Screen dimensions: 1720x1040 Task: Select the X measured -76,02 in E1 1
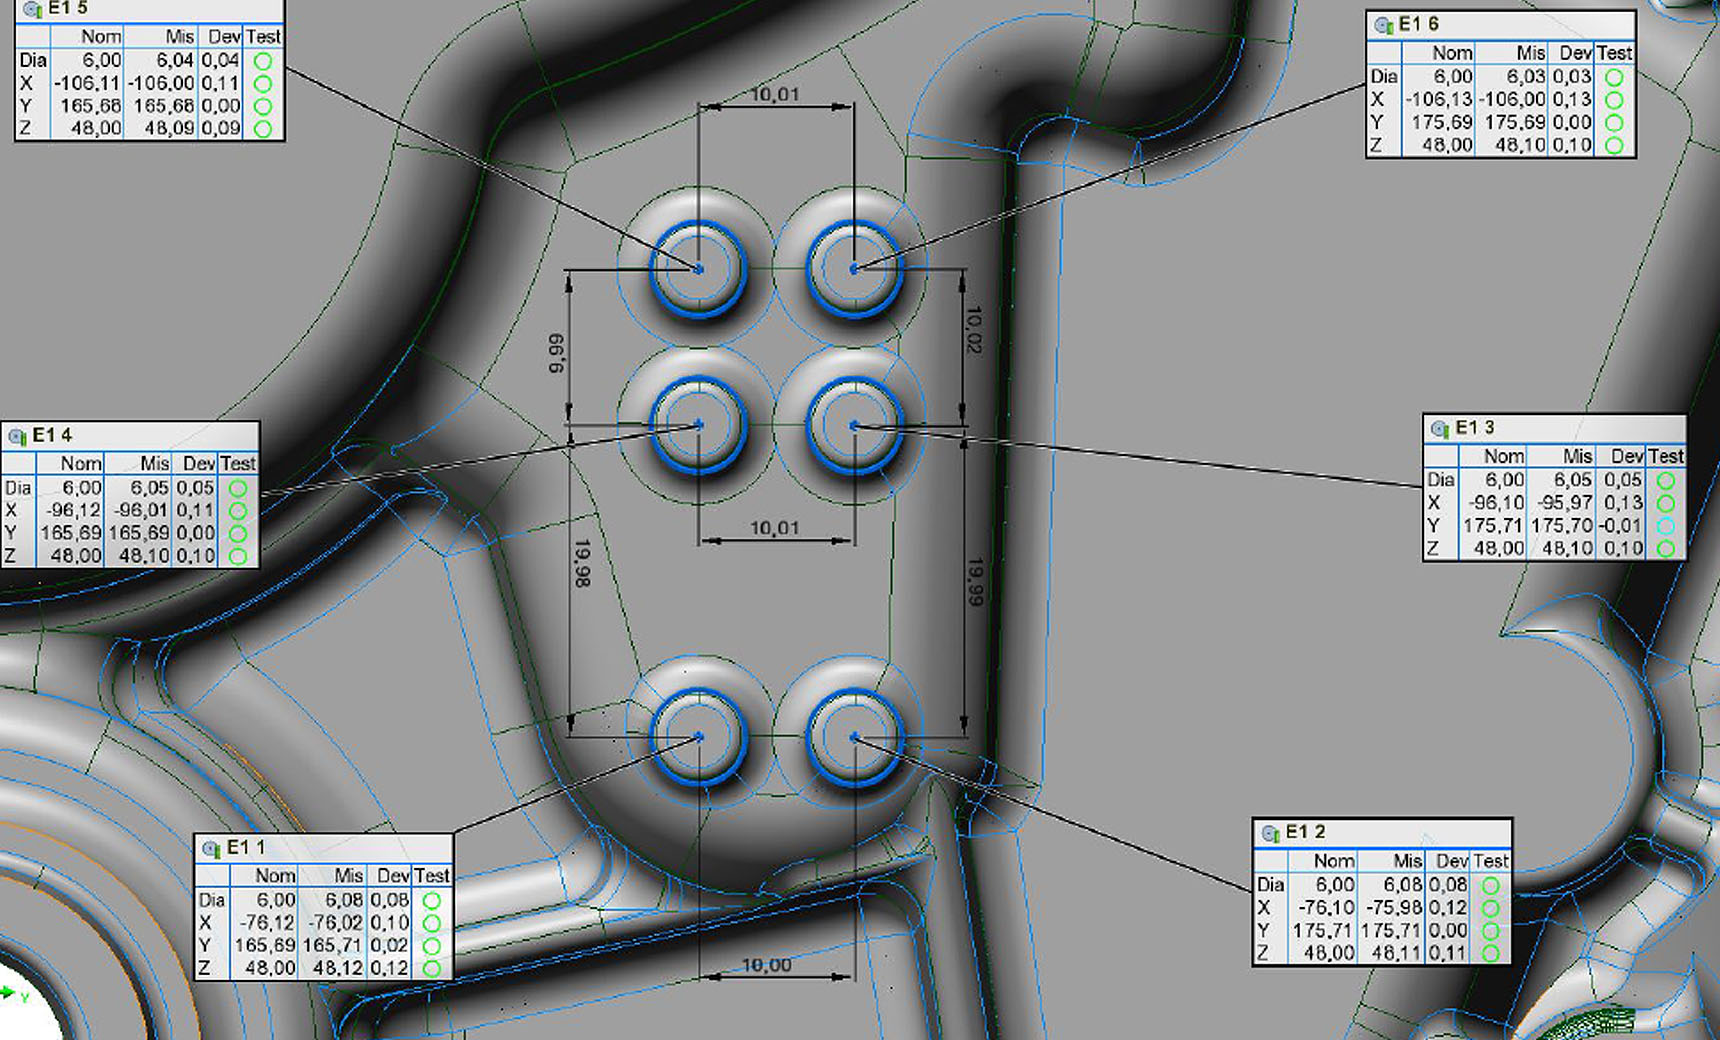coord(335,923)
